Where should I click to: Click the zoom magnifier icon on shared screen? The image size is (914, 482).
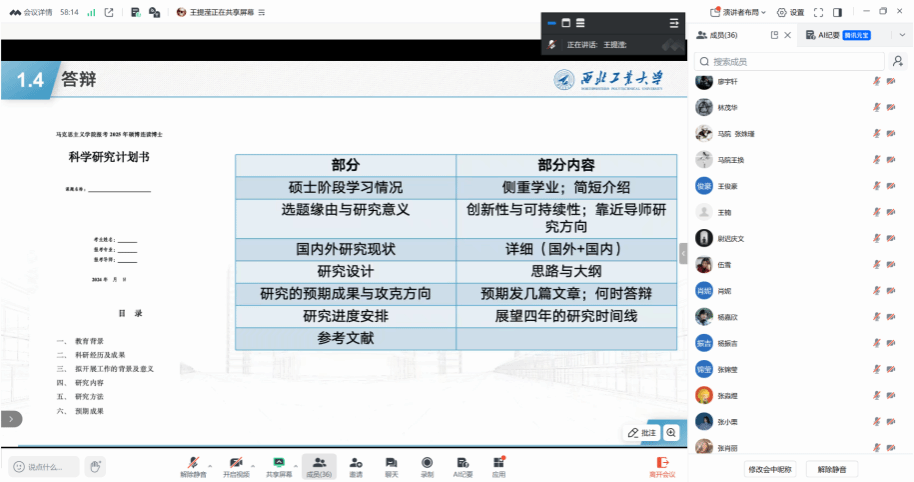[x=672, y=433]
